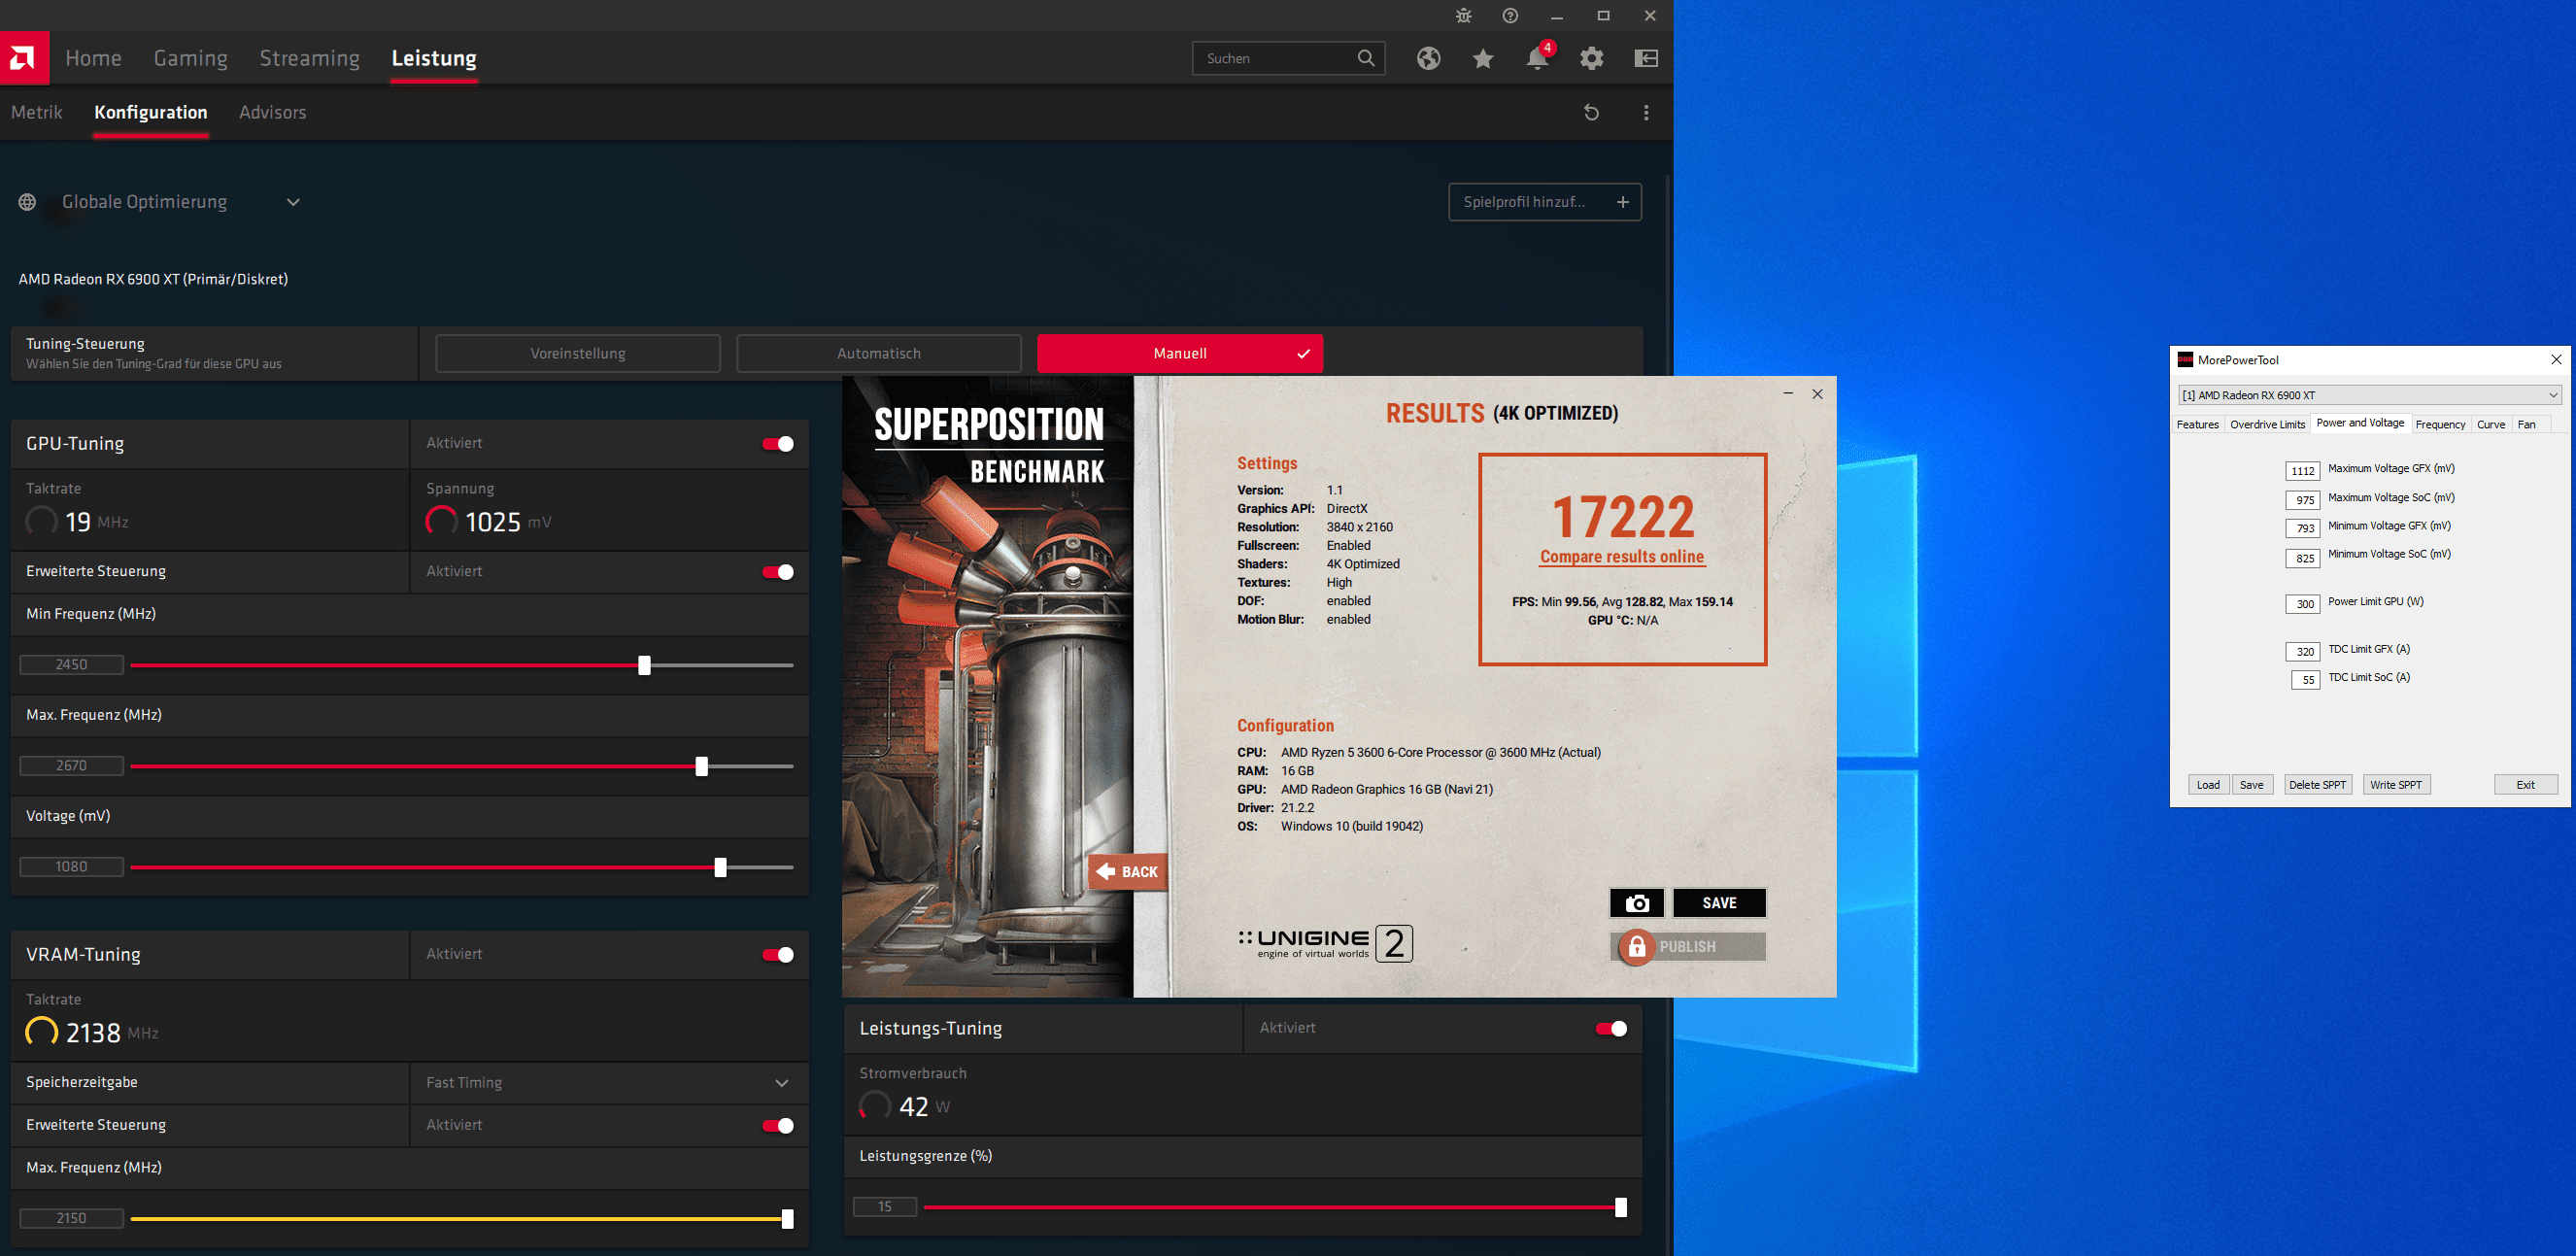Select Manuell tuning mode

click(x=1180, y=353)
